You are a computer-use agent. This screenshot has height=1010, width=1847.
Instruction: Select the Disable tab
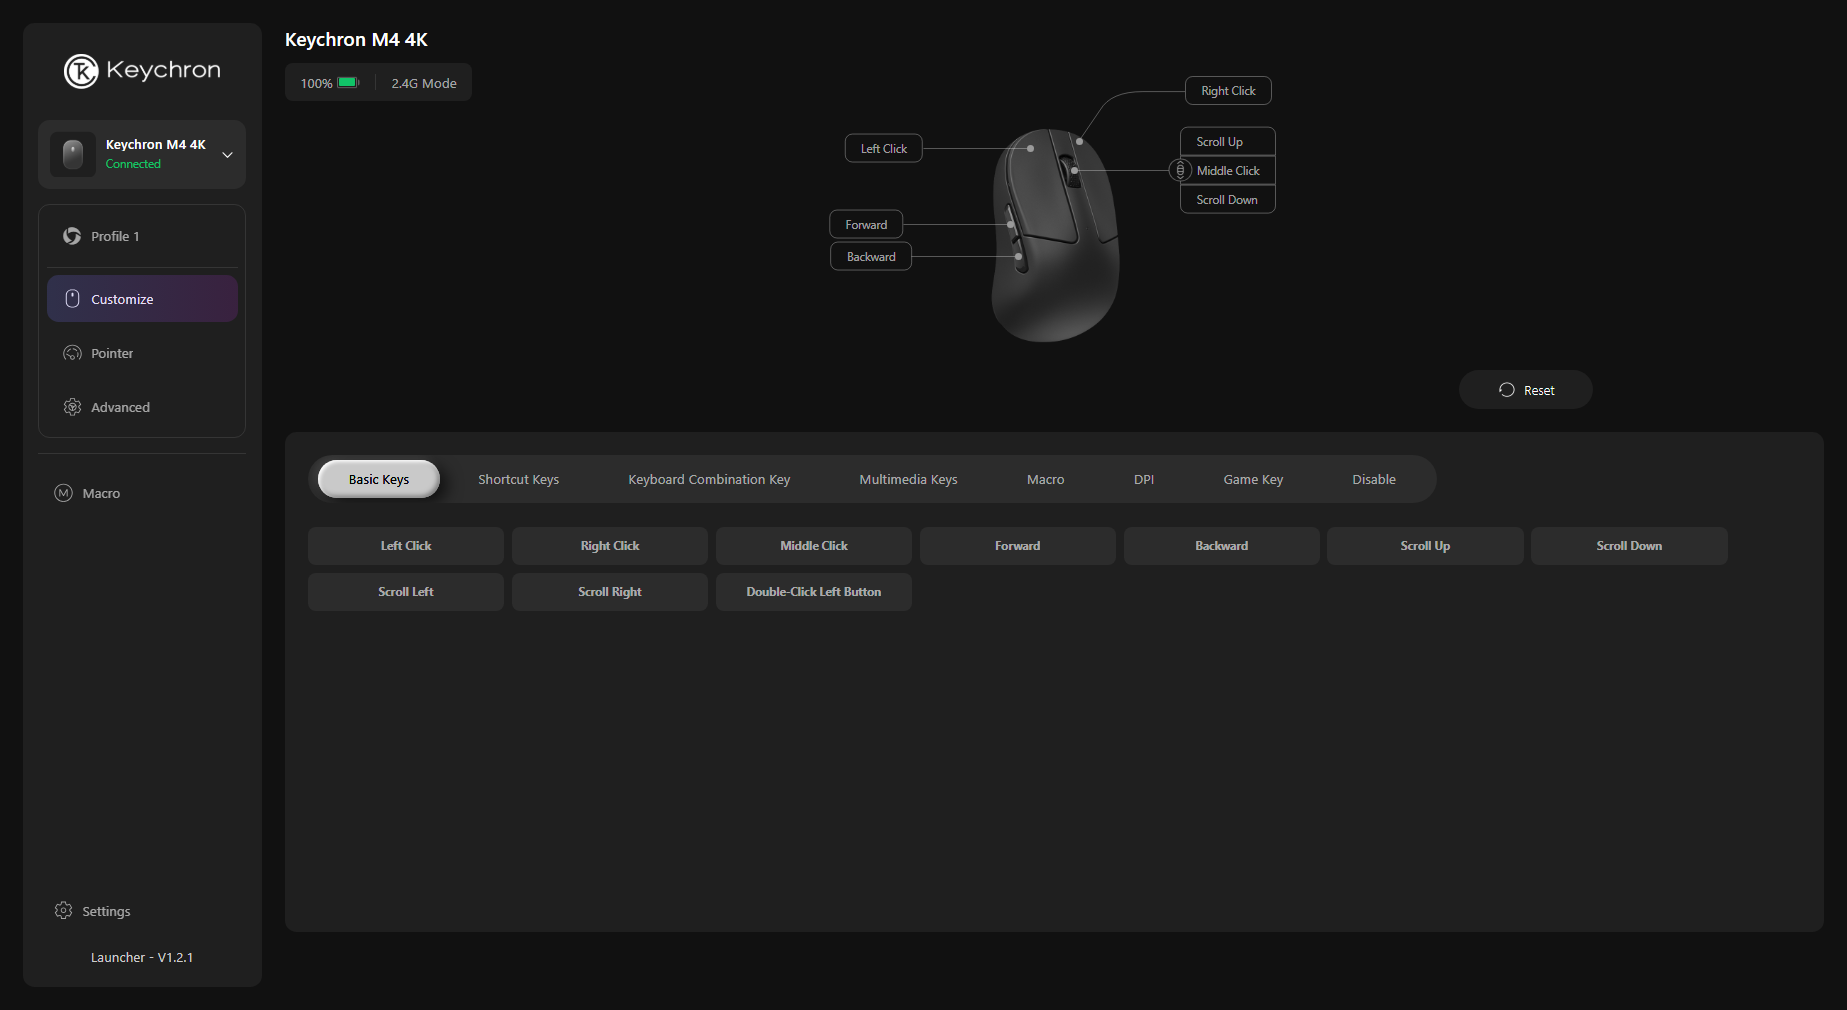click(1374, 480)
